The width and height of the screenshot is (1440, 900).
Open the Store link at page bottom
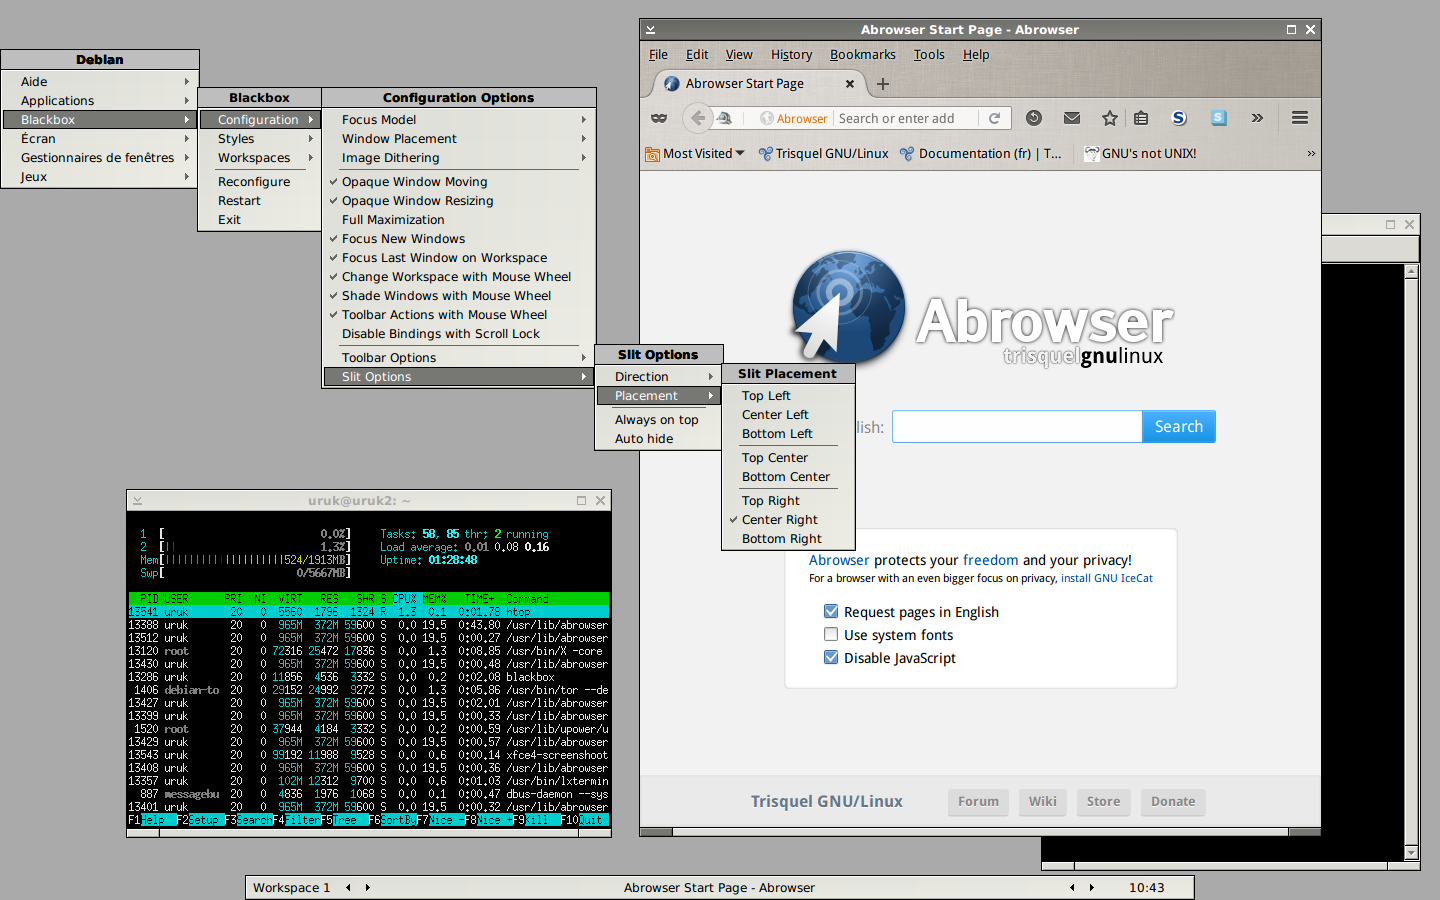click(x=1103, y=801)
